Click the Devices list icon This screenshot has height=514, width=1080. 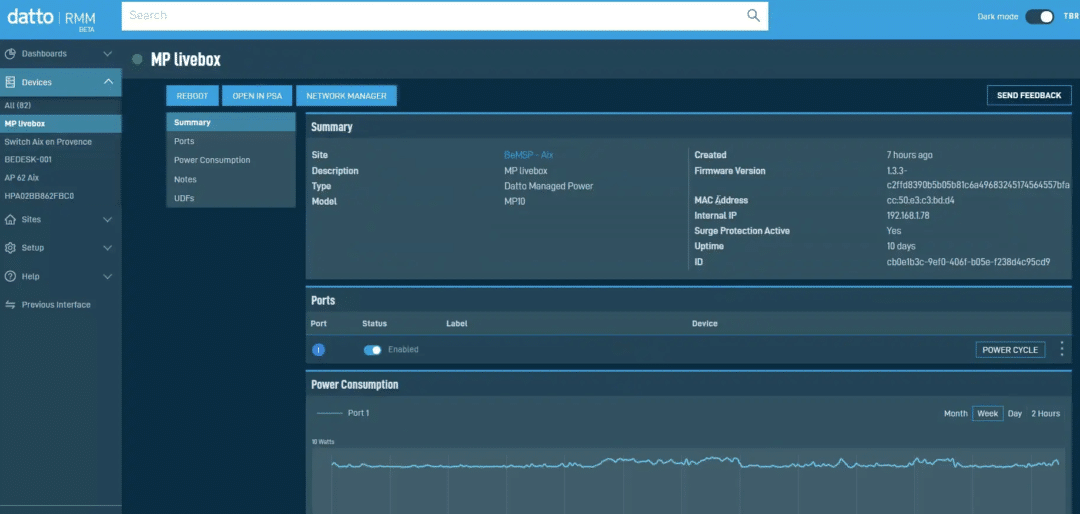(10, 82)
